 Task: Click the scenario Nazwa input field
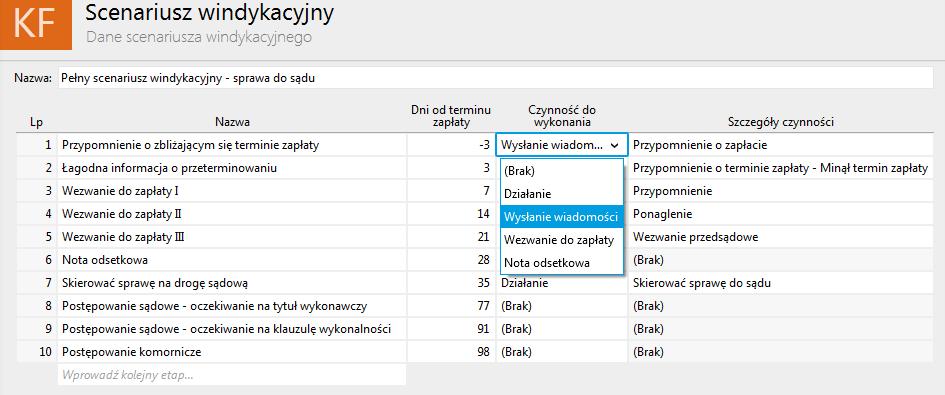pyautogui.click(x=495, y=78)
